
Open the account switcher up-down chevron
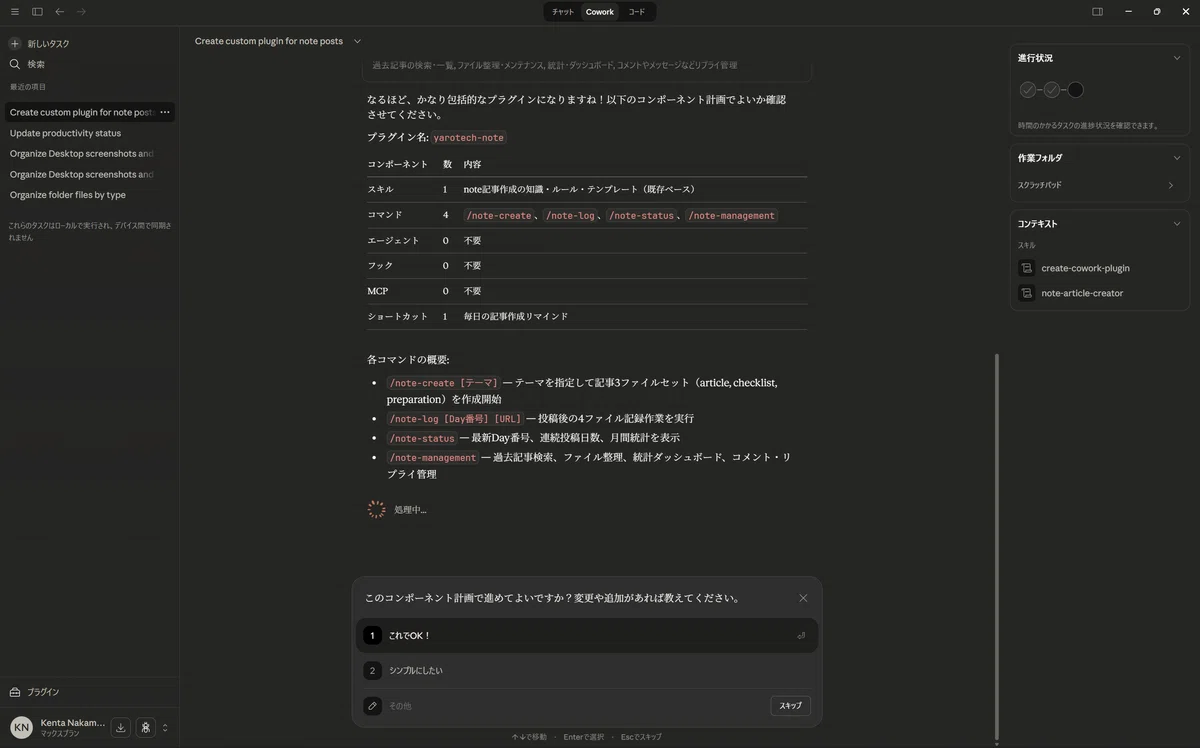[x=165, y=728]
